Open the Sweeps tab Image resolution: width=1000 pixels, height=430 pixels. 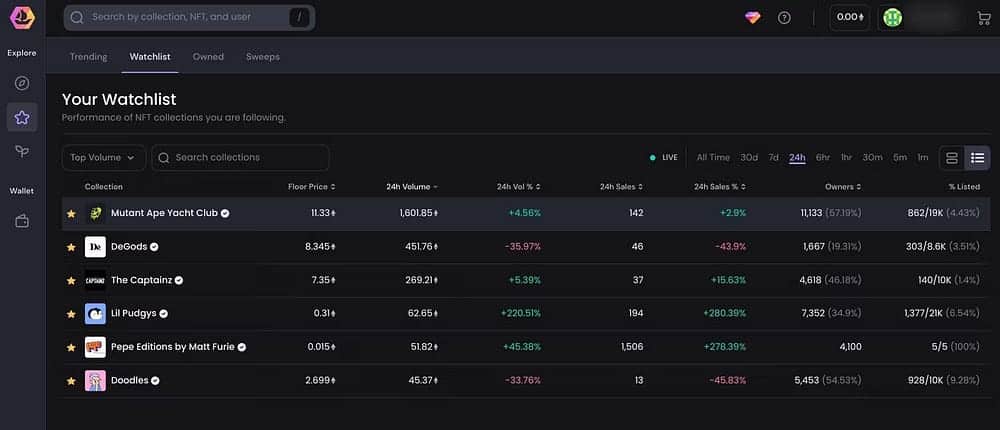click(263, 57)
